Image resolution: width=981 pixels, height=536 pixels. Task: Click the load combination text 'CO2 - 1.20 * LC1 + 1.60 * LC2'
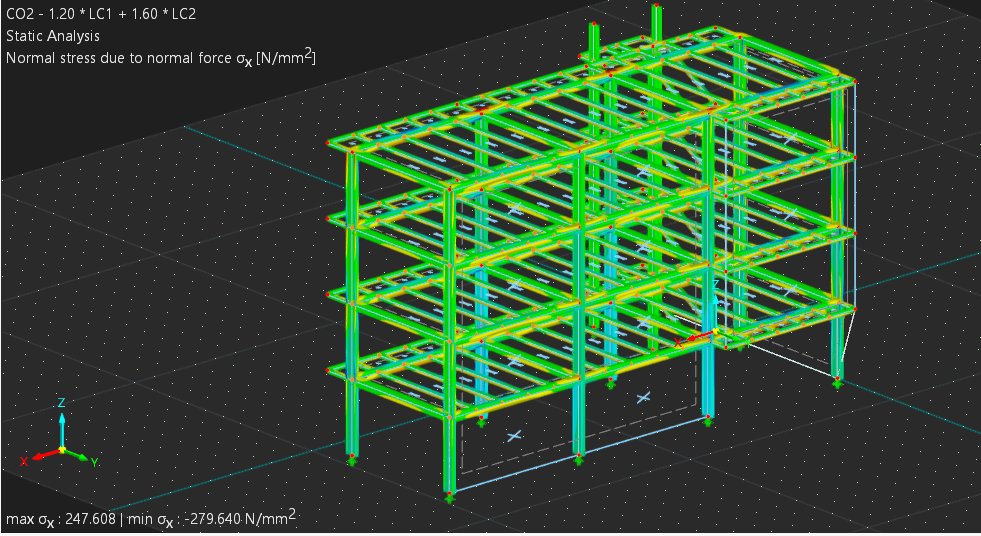[101, 14]
